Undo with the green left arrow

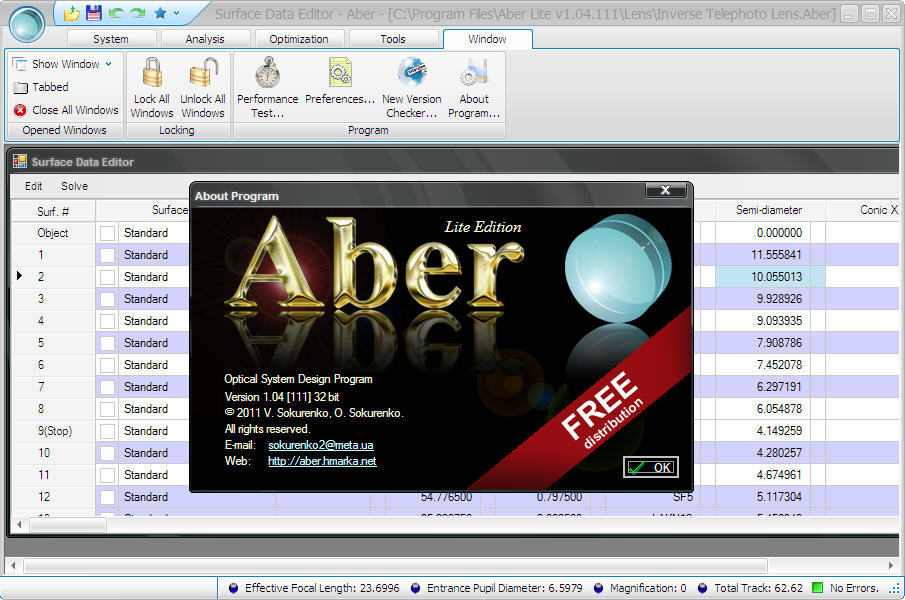coord(116,13)
